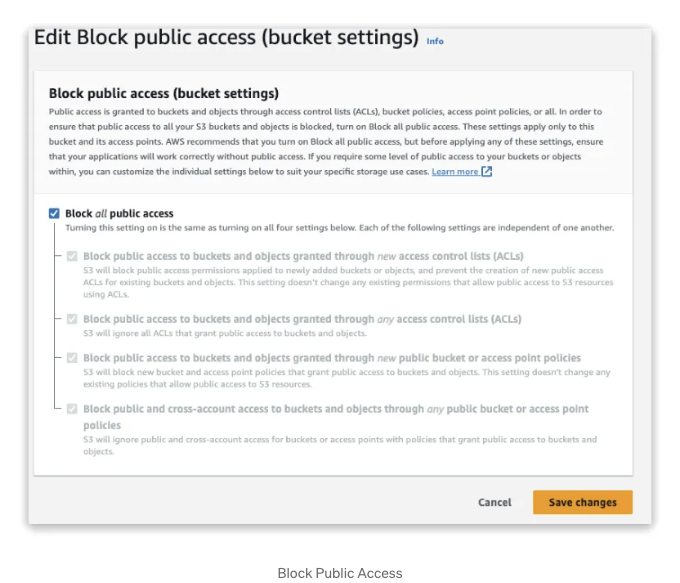Click the 'Turning this setting on' helper text
This screenshot has width=680, height=583.
coord(340,228)
